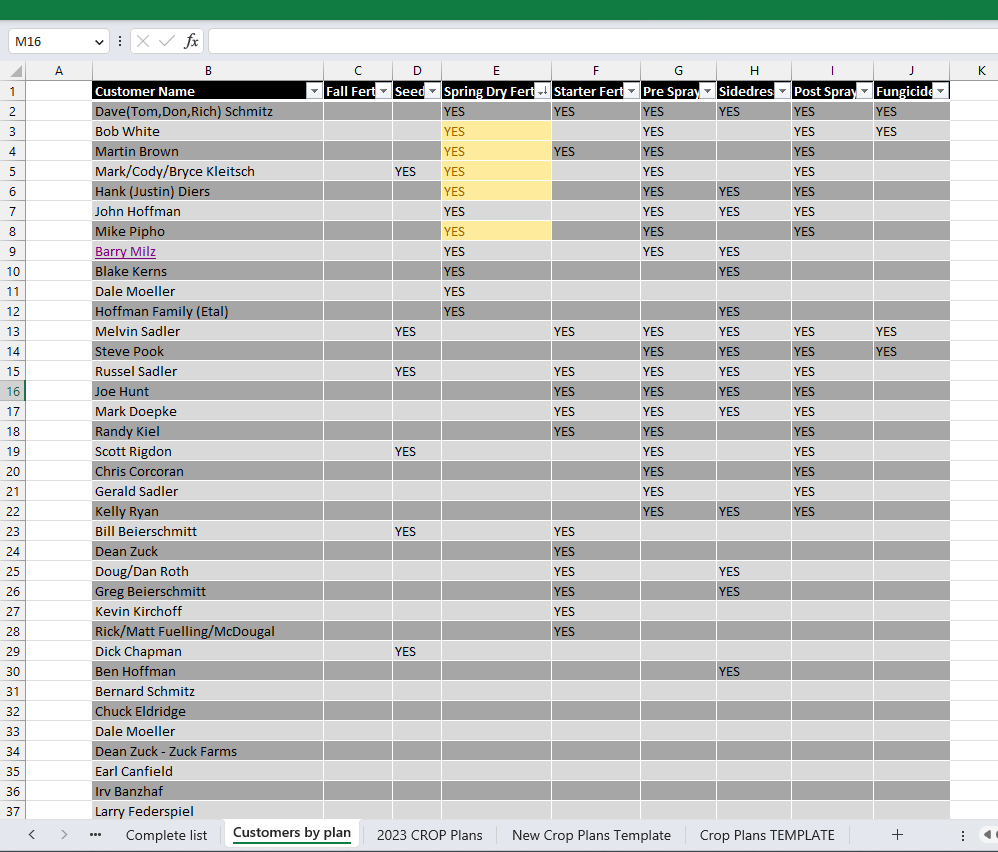Select the Kelly Ryan cell

208,512
